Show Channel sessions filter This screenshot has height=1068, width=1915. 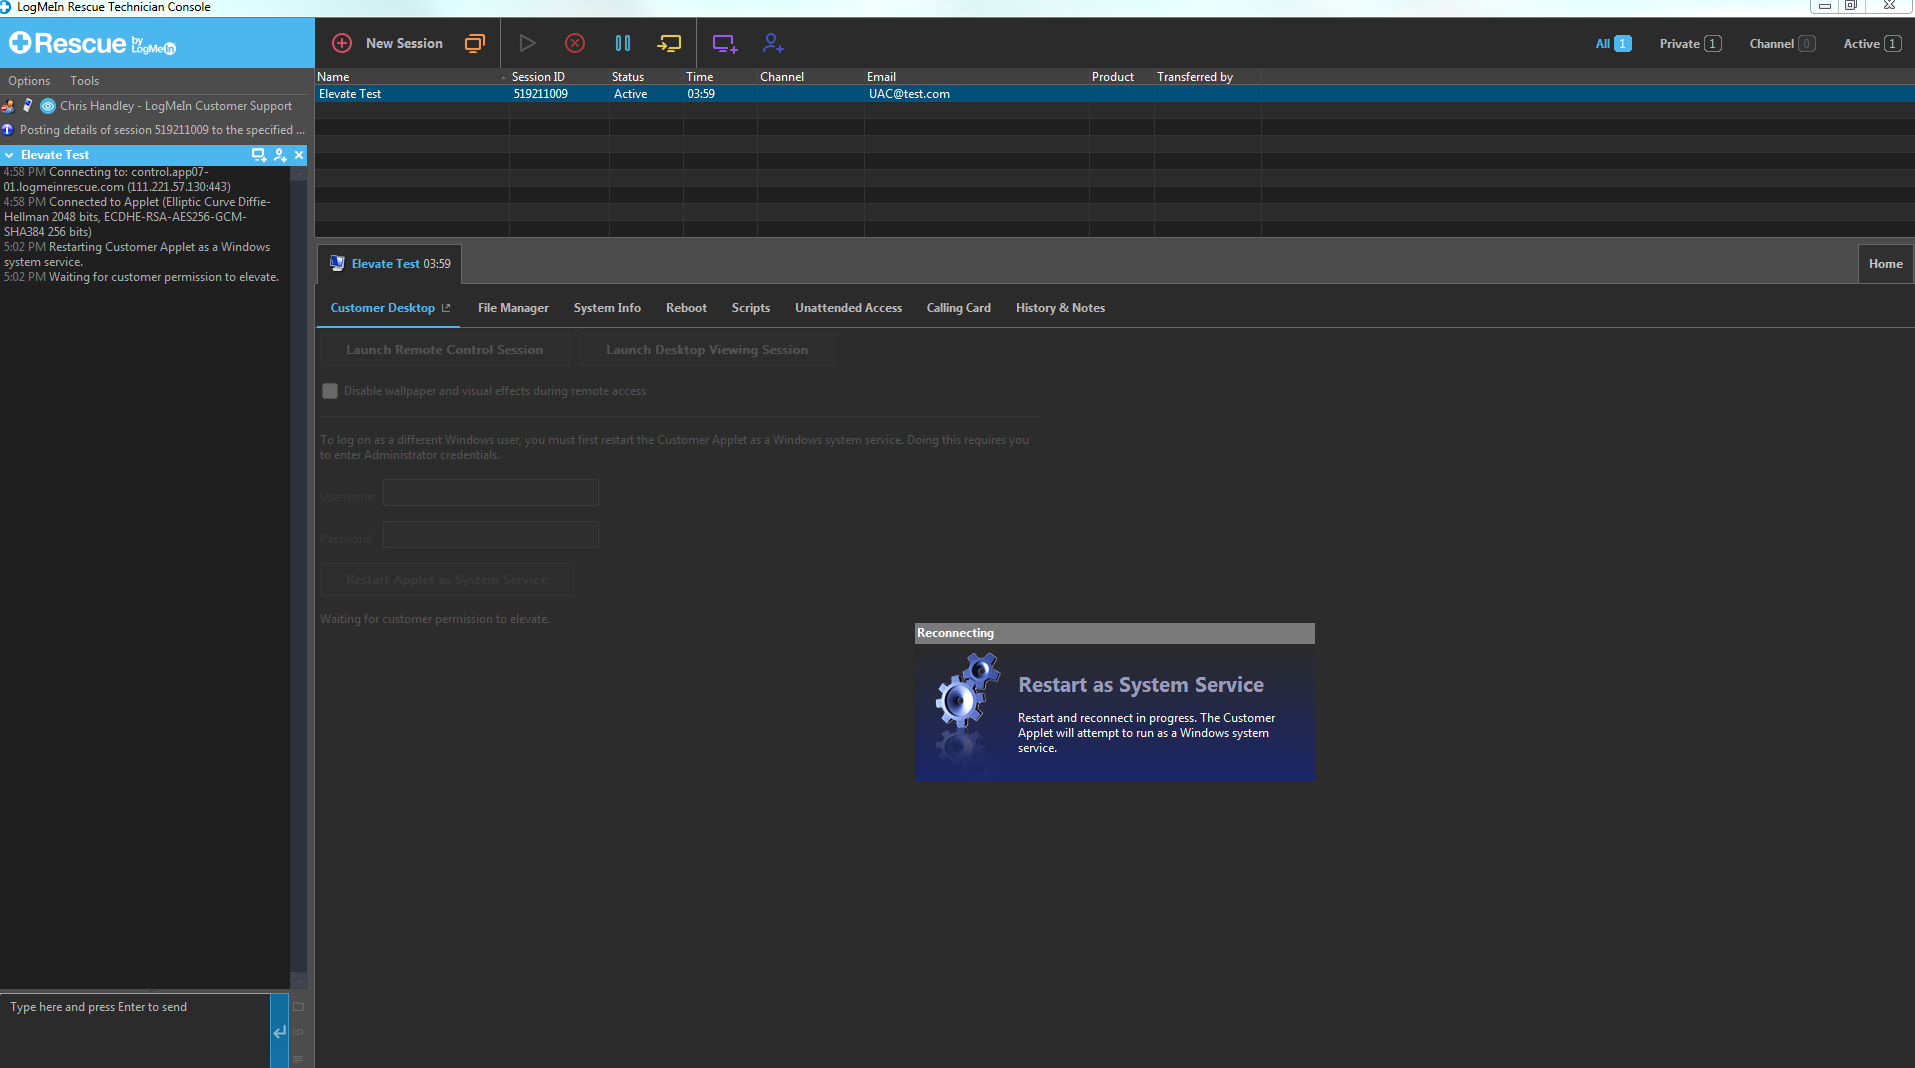[x=1782, y=43]
